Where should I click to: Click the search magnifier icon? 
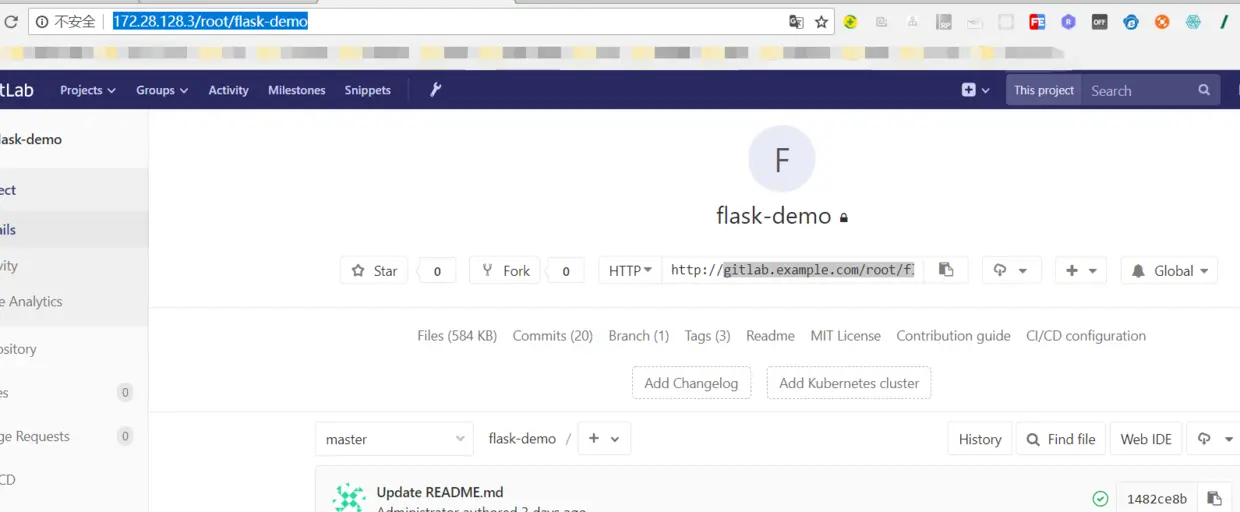(x=1204, y=90)
